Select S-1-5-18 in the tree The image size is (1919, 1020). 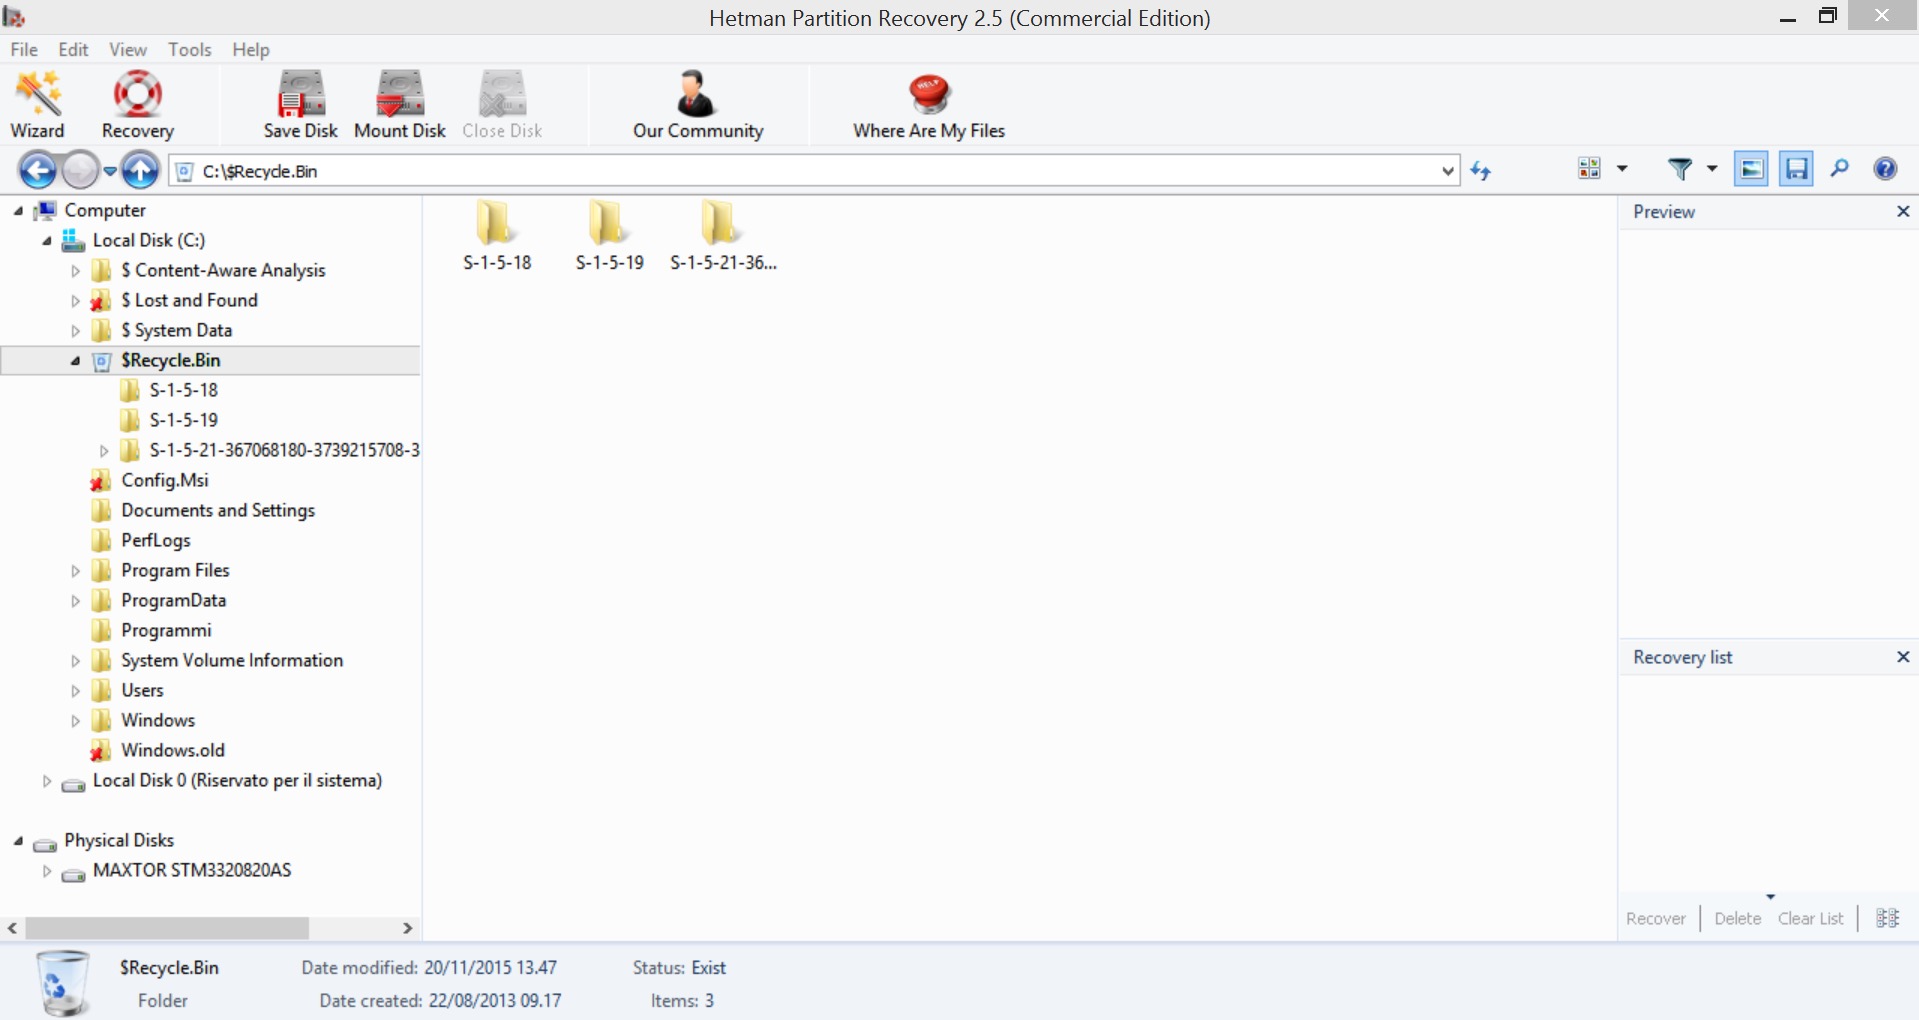click(184, 390)
